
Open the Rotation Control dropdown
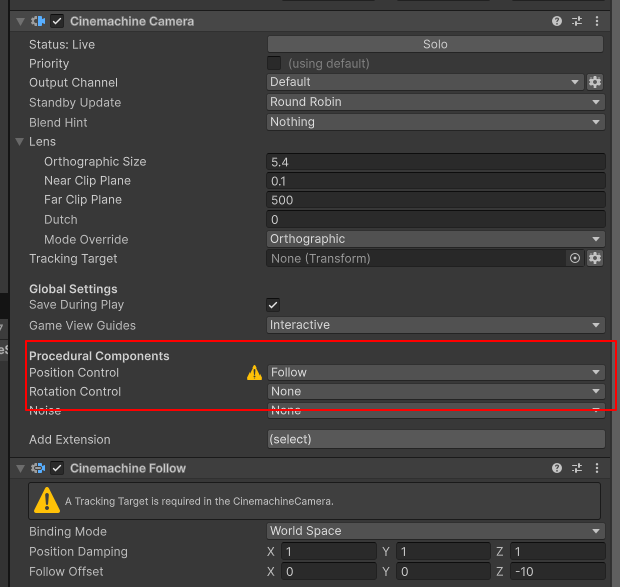(436, 391)
